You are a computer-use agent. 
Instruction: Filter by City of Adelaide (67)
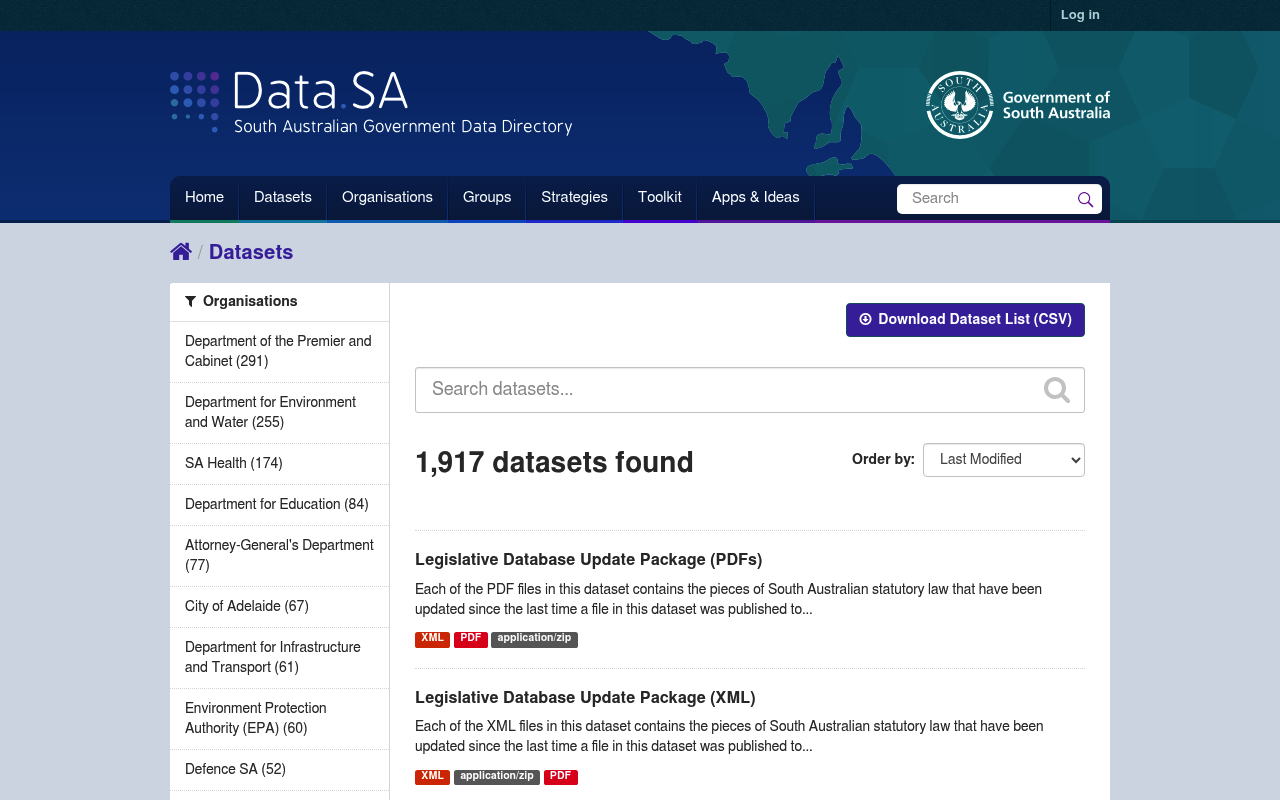[279, 607]
